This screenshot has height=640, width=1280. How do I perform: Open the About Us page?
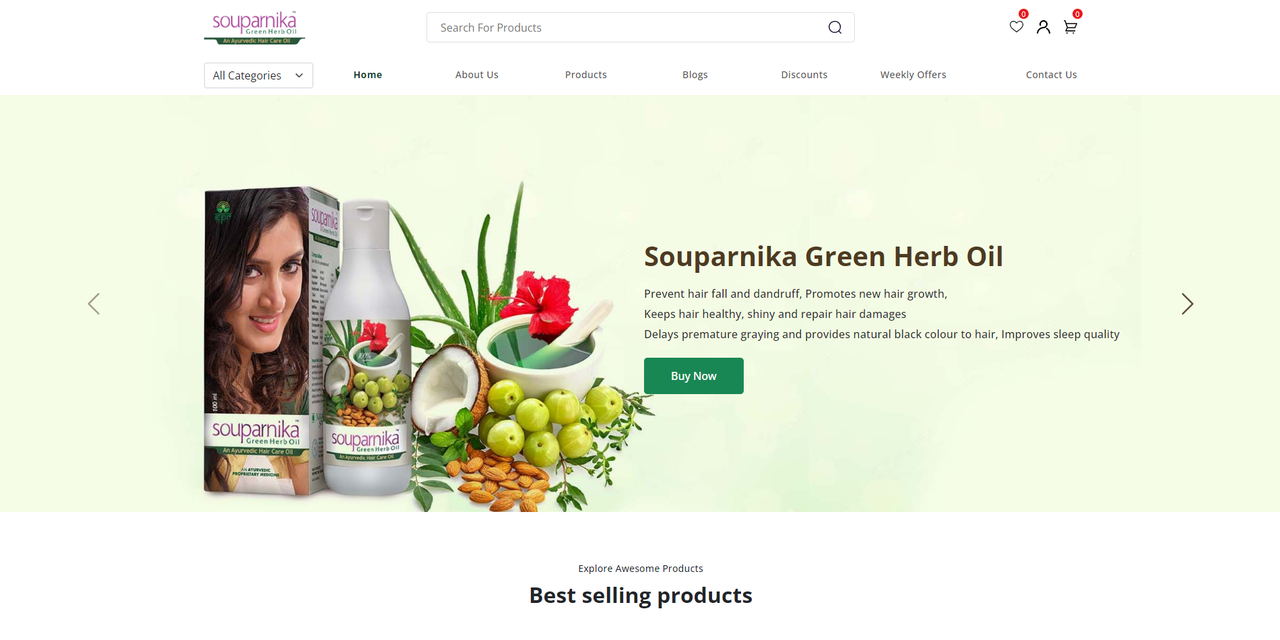coord(477,75)
